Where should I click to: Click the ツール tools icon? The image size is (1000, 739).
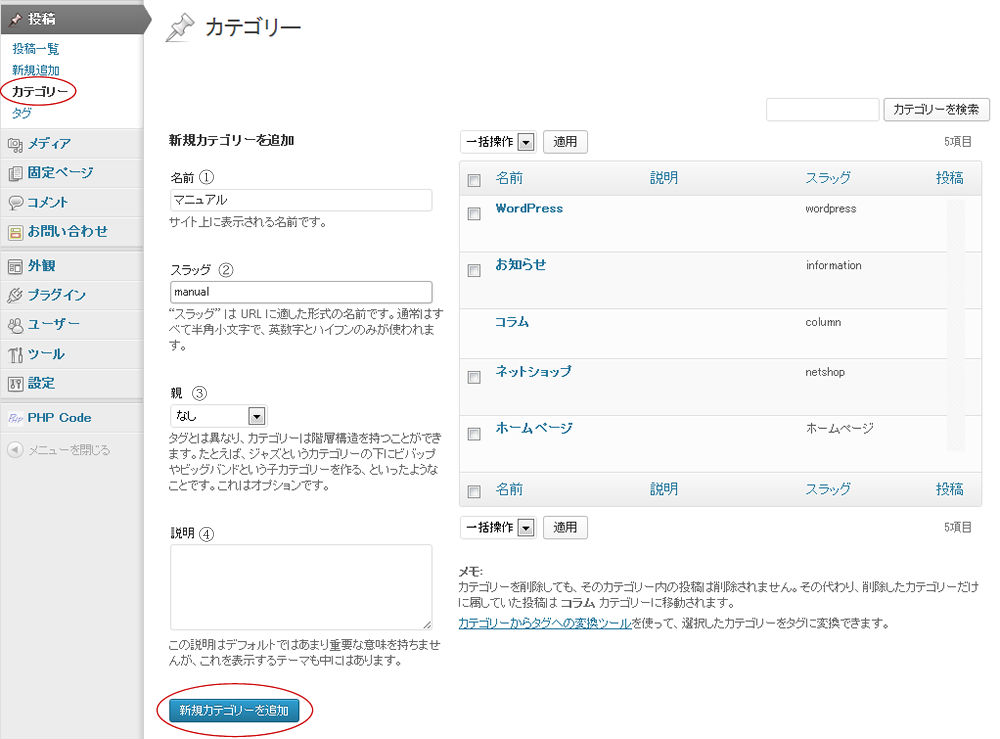(x=15, y=355)
